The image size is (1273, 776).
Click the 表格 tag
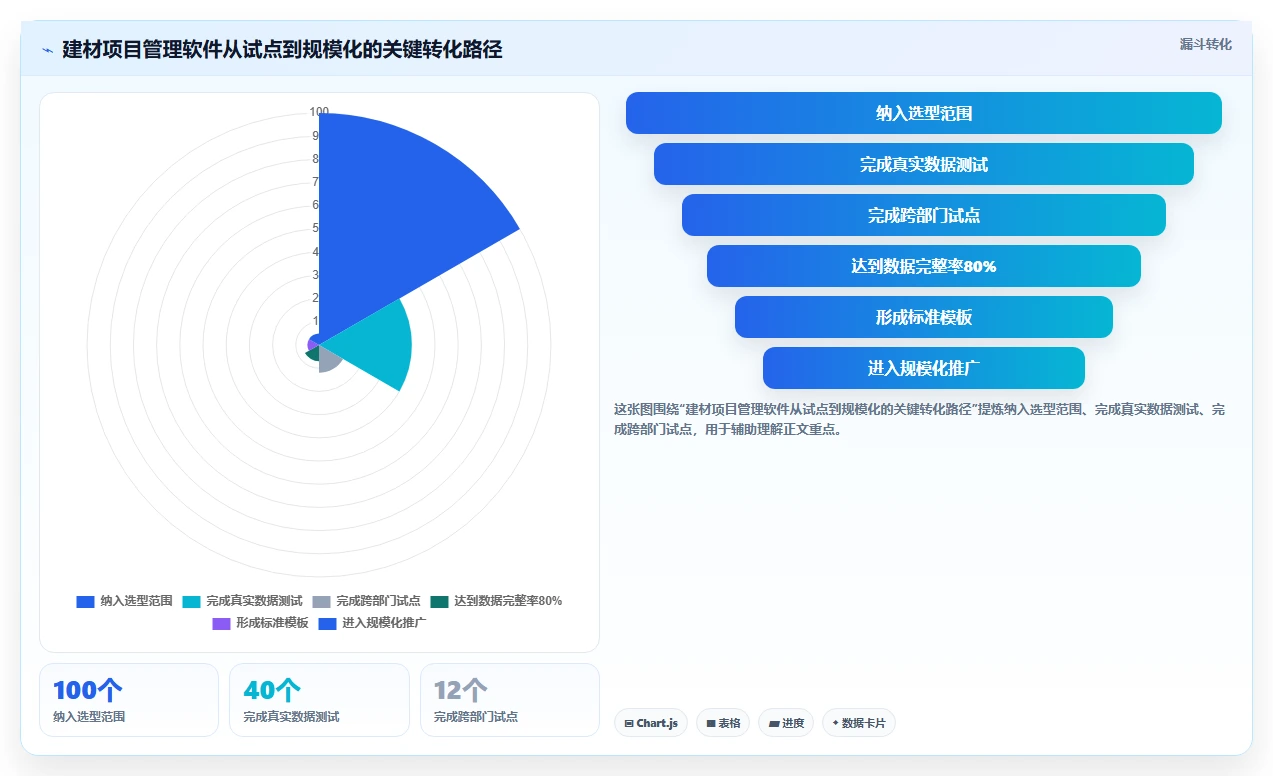pyautogui.click(x=723, y=723)
